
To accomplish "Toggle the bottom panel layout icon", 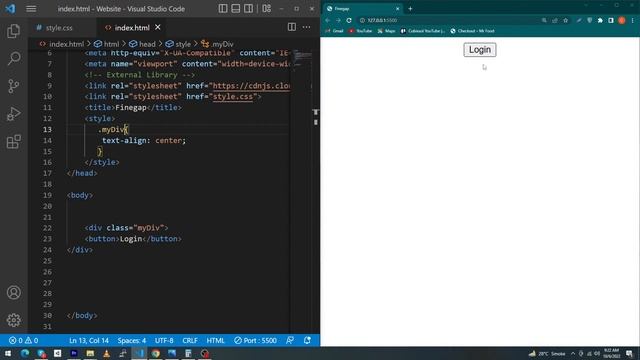I will pyautogui.click(x=236, y=9).
